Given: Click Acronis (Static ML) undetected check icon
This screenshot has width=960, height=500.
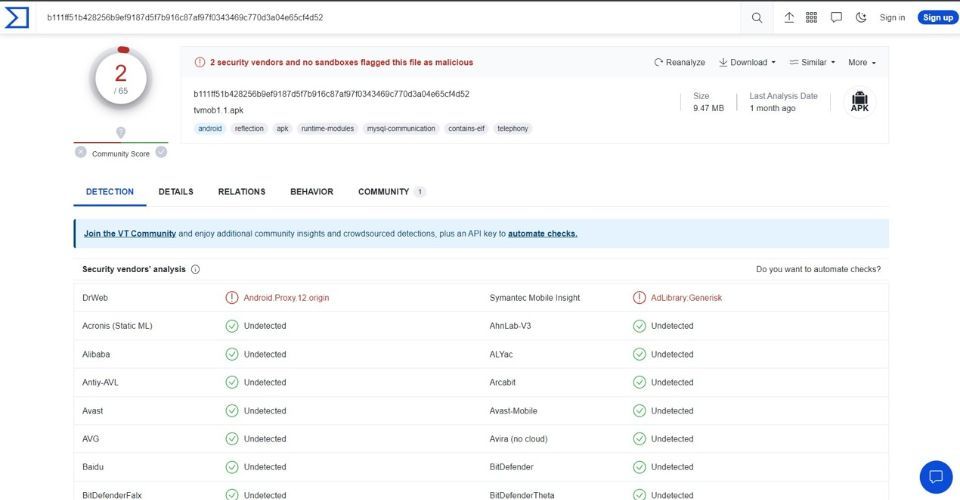Looking at the screenshot, I should tap(231, 326).
